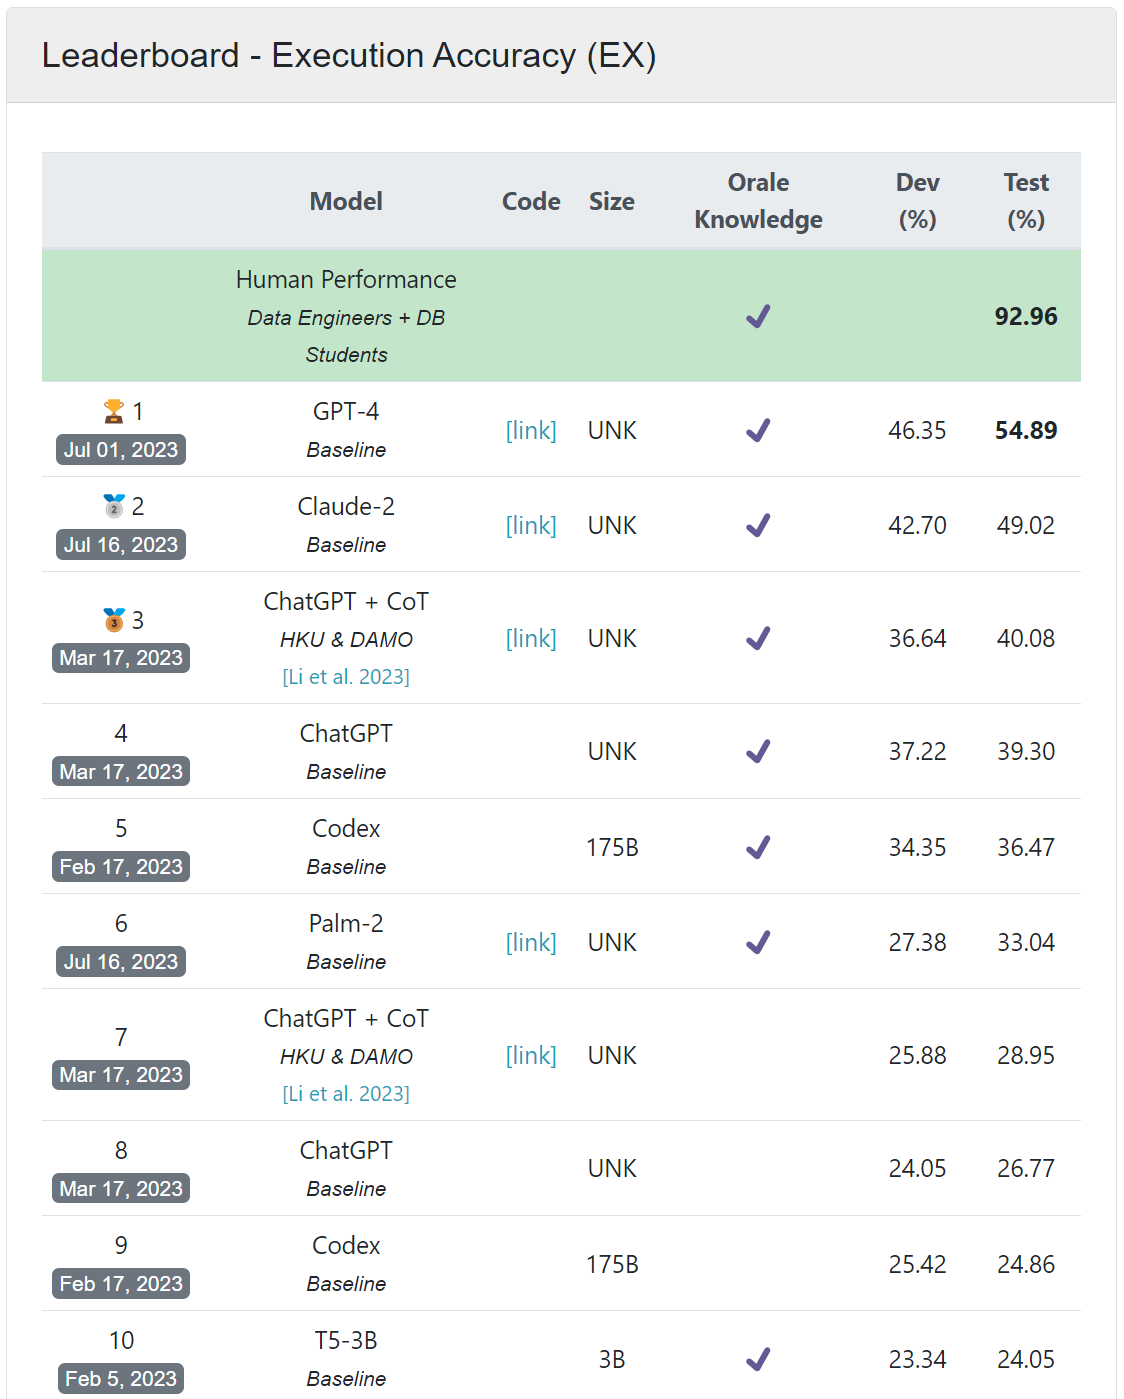
Task: Open the rank 7 ChatGPT + CoT code link
Action: 531,1054
